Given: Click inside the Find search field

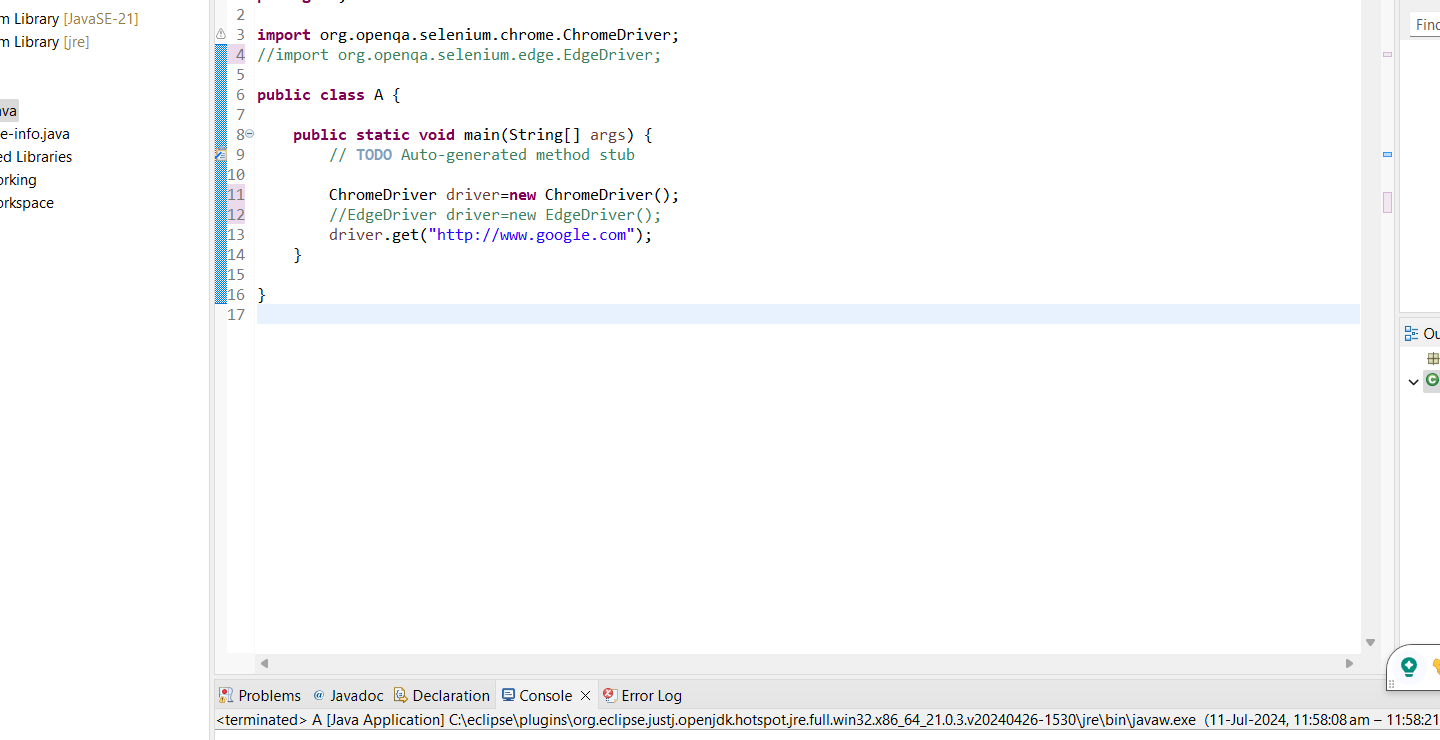Looking at the screenshot, I should (1427, 24).
